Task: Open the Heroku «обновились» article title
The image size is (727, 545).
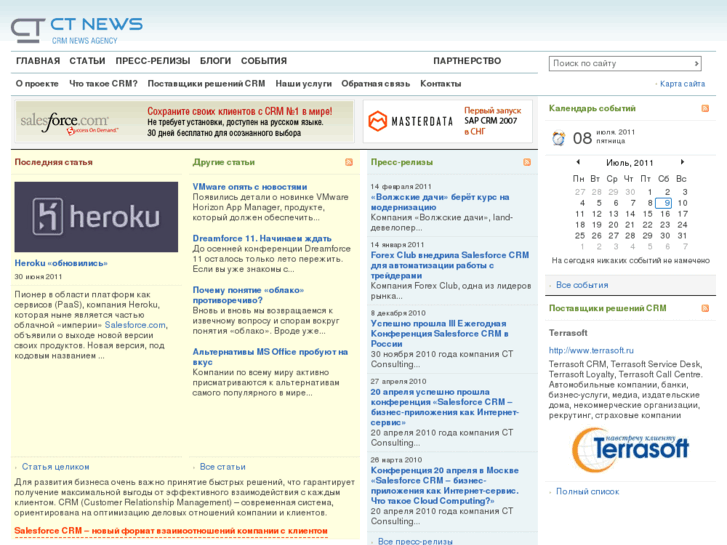Action: pos(61,263)
